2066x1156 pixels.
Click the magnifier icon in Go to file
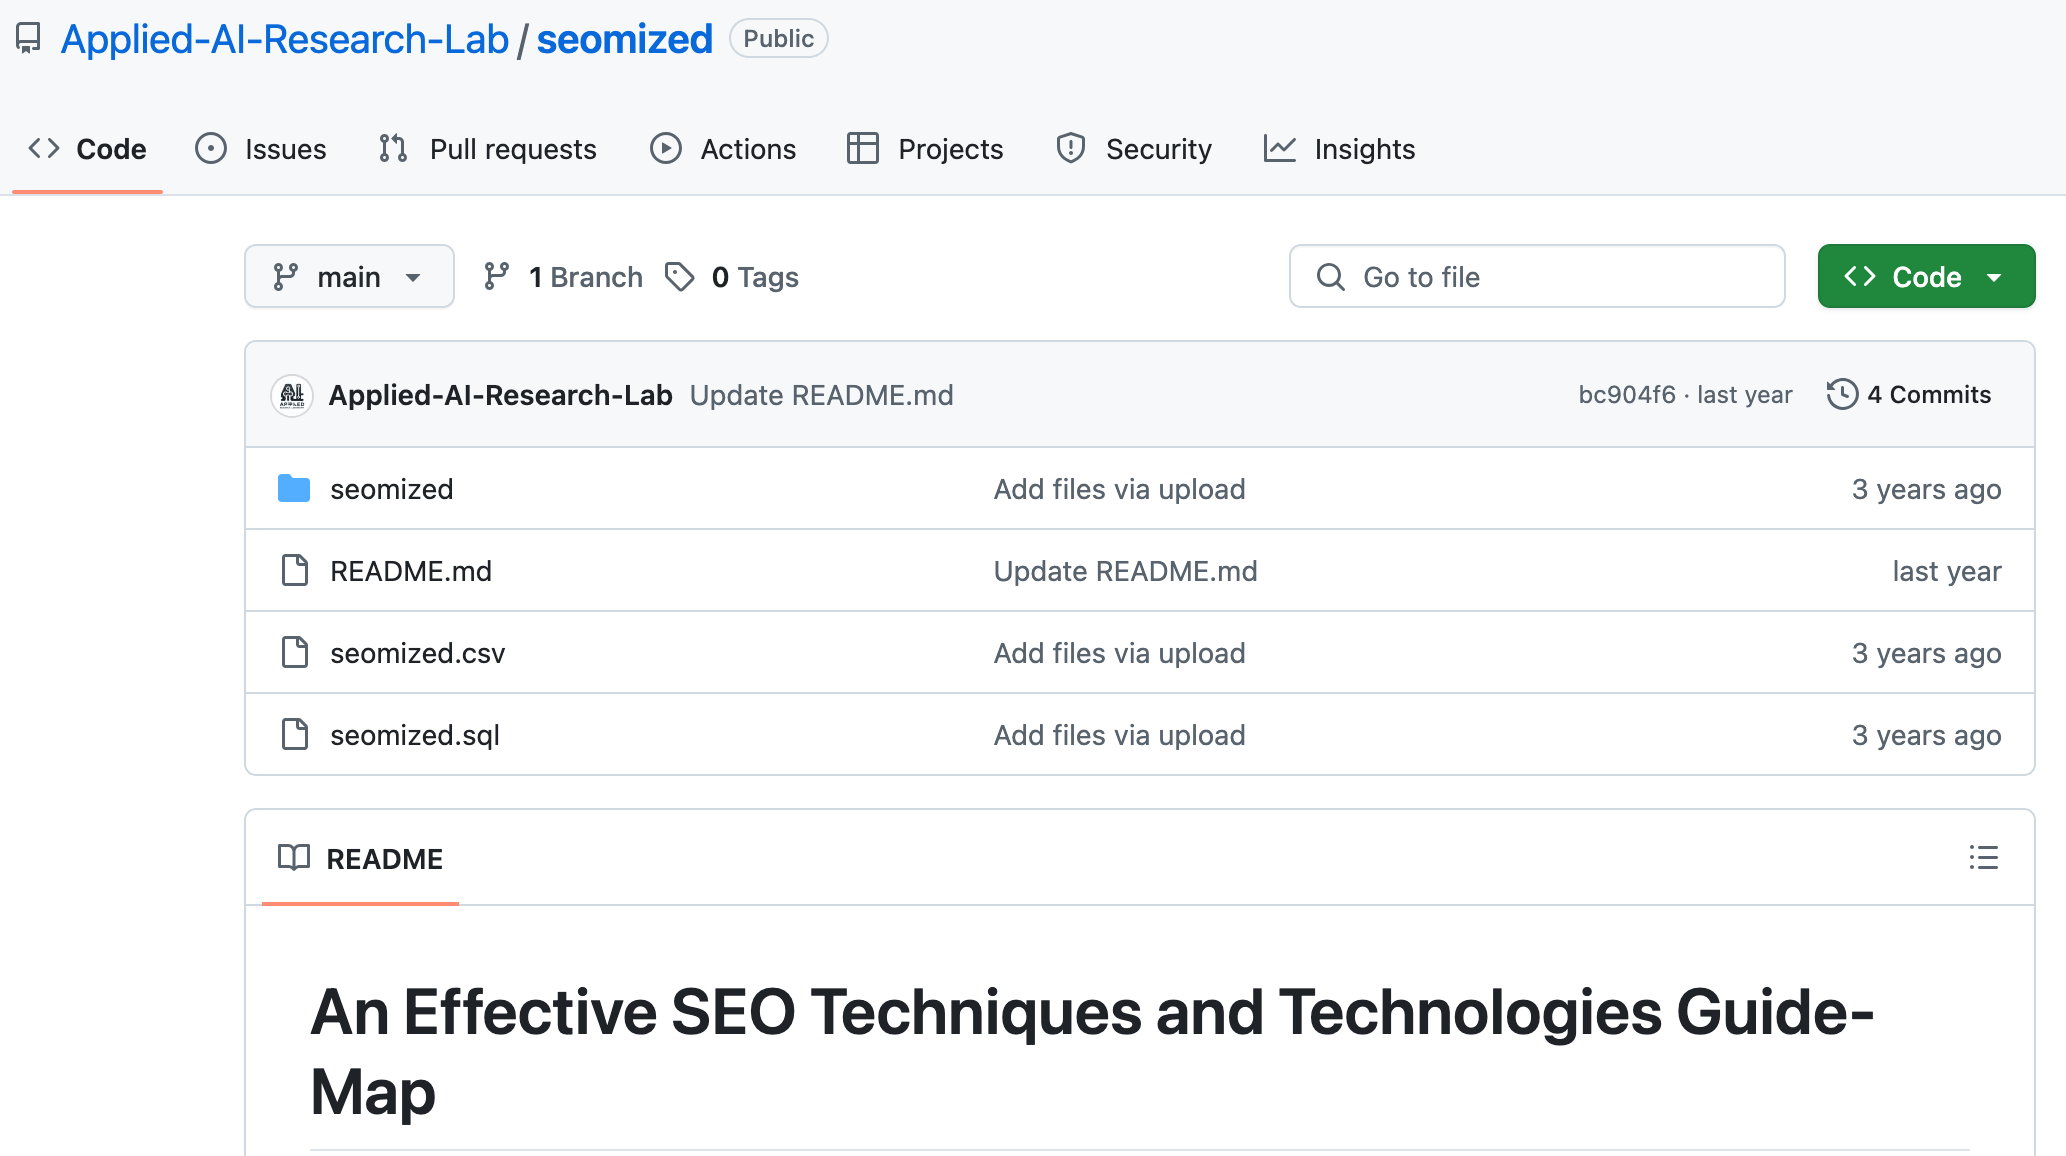click(1330, 277)
